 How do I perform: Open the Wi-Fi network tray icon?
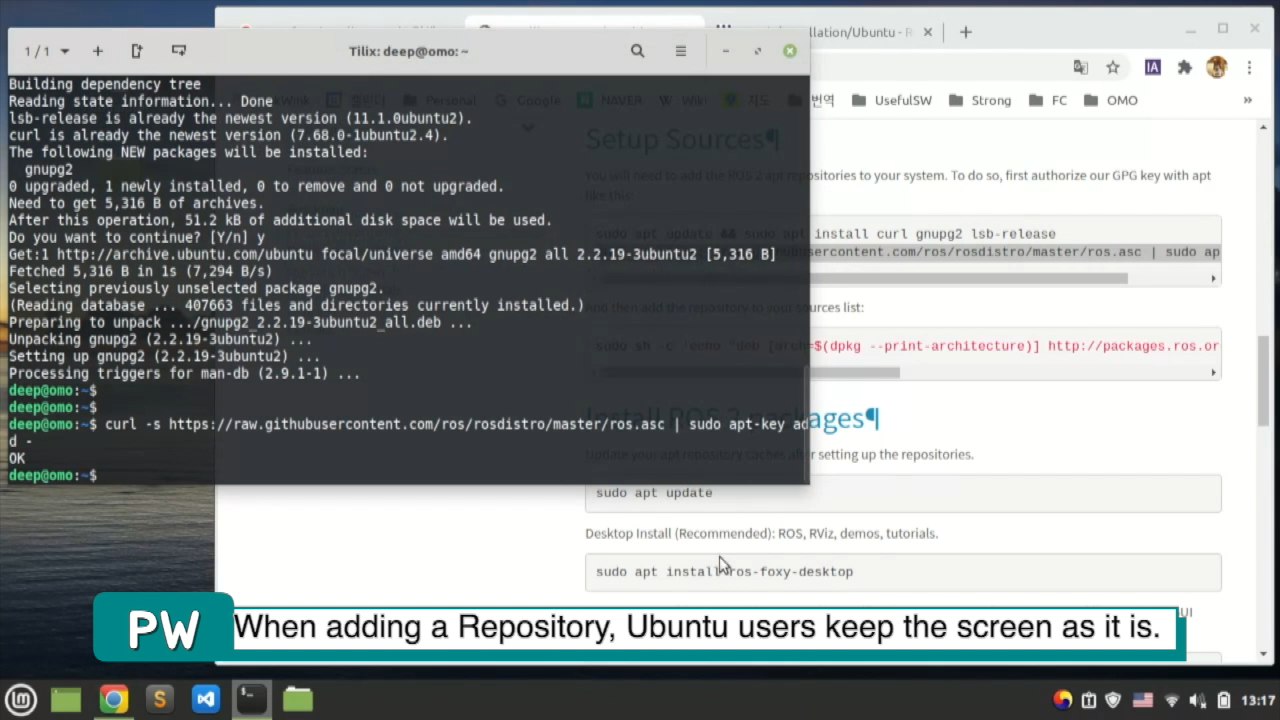(x=1172, y=700)
